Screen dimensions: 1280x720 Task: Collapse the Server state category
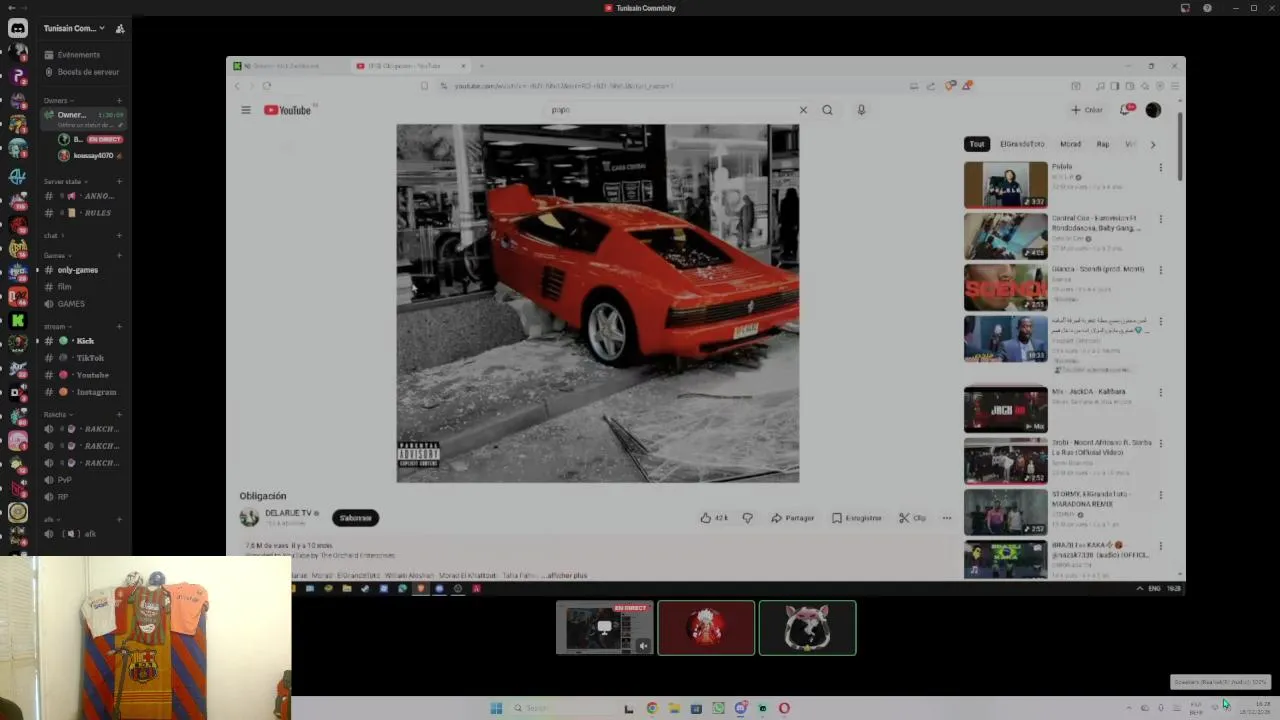click(65, 182)
